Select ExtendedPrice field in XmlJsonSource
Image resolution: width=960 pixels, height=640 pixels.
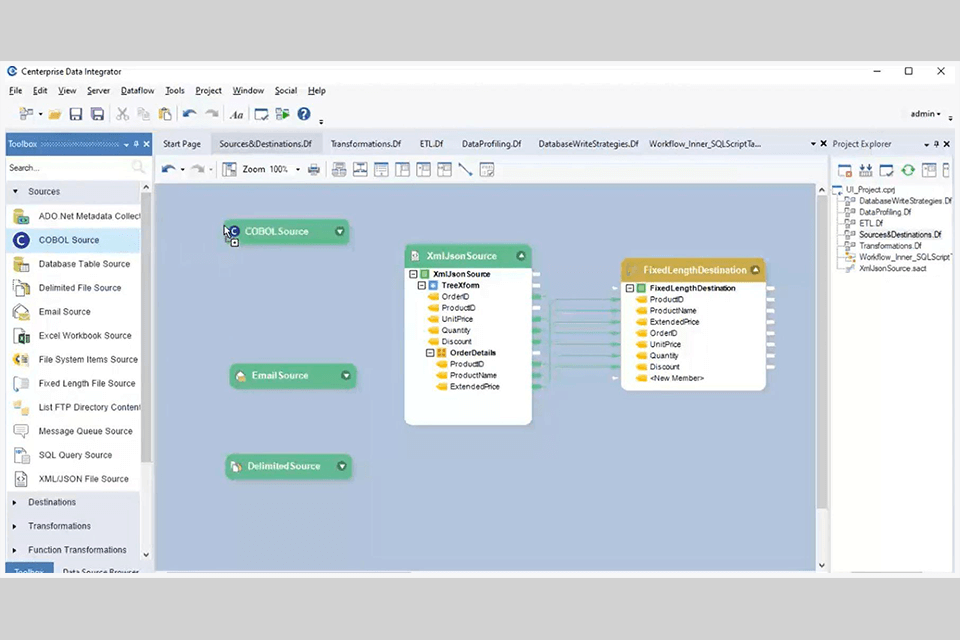tap(474, 386)
